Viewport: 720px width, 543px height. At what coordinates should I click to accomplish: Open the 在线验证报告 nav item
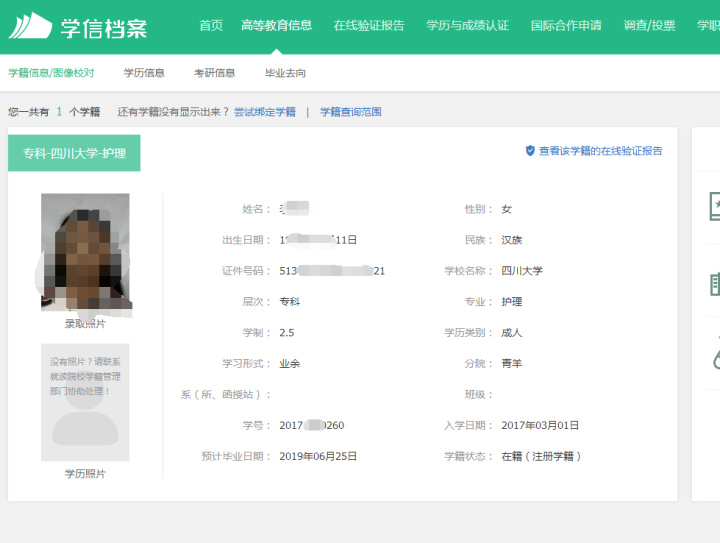point(369,25)
